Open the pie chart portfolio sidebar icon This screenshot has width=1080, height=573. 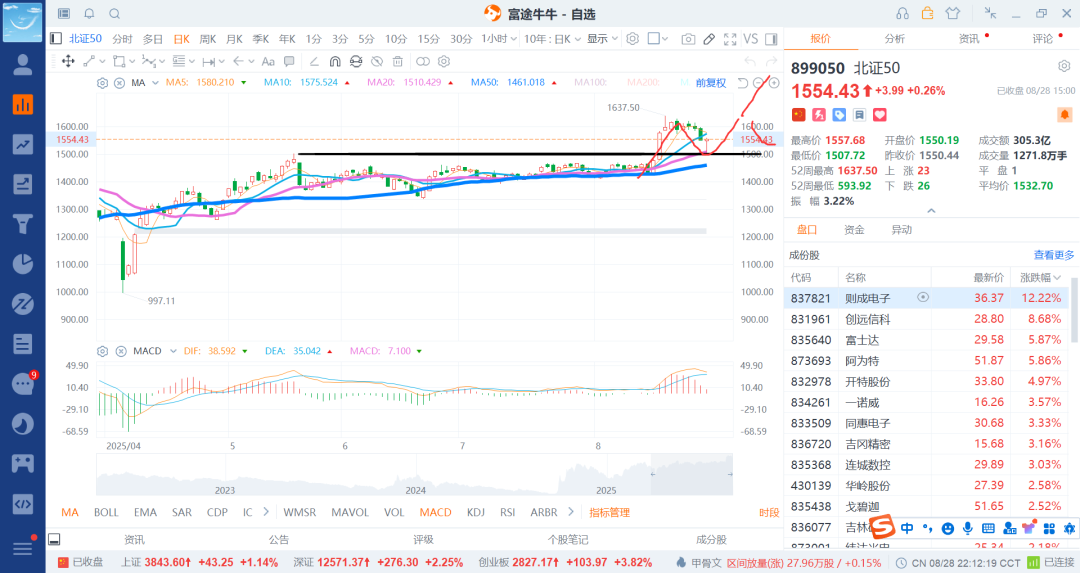point(23,264)
